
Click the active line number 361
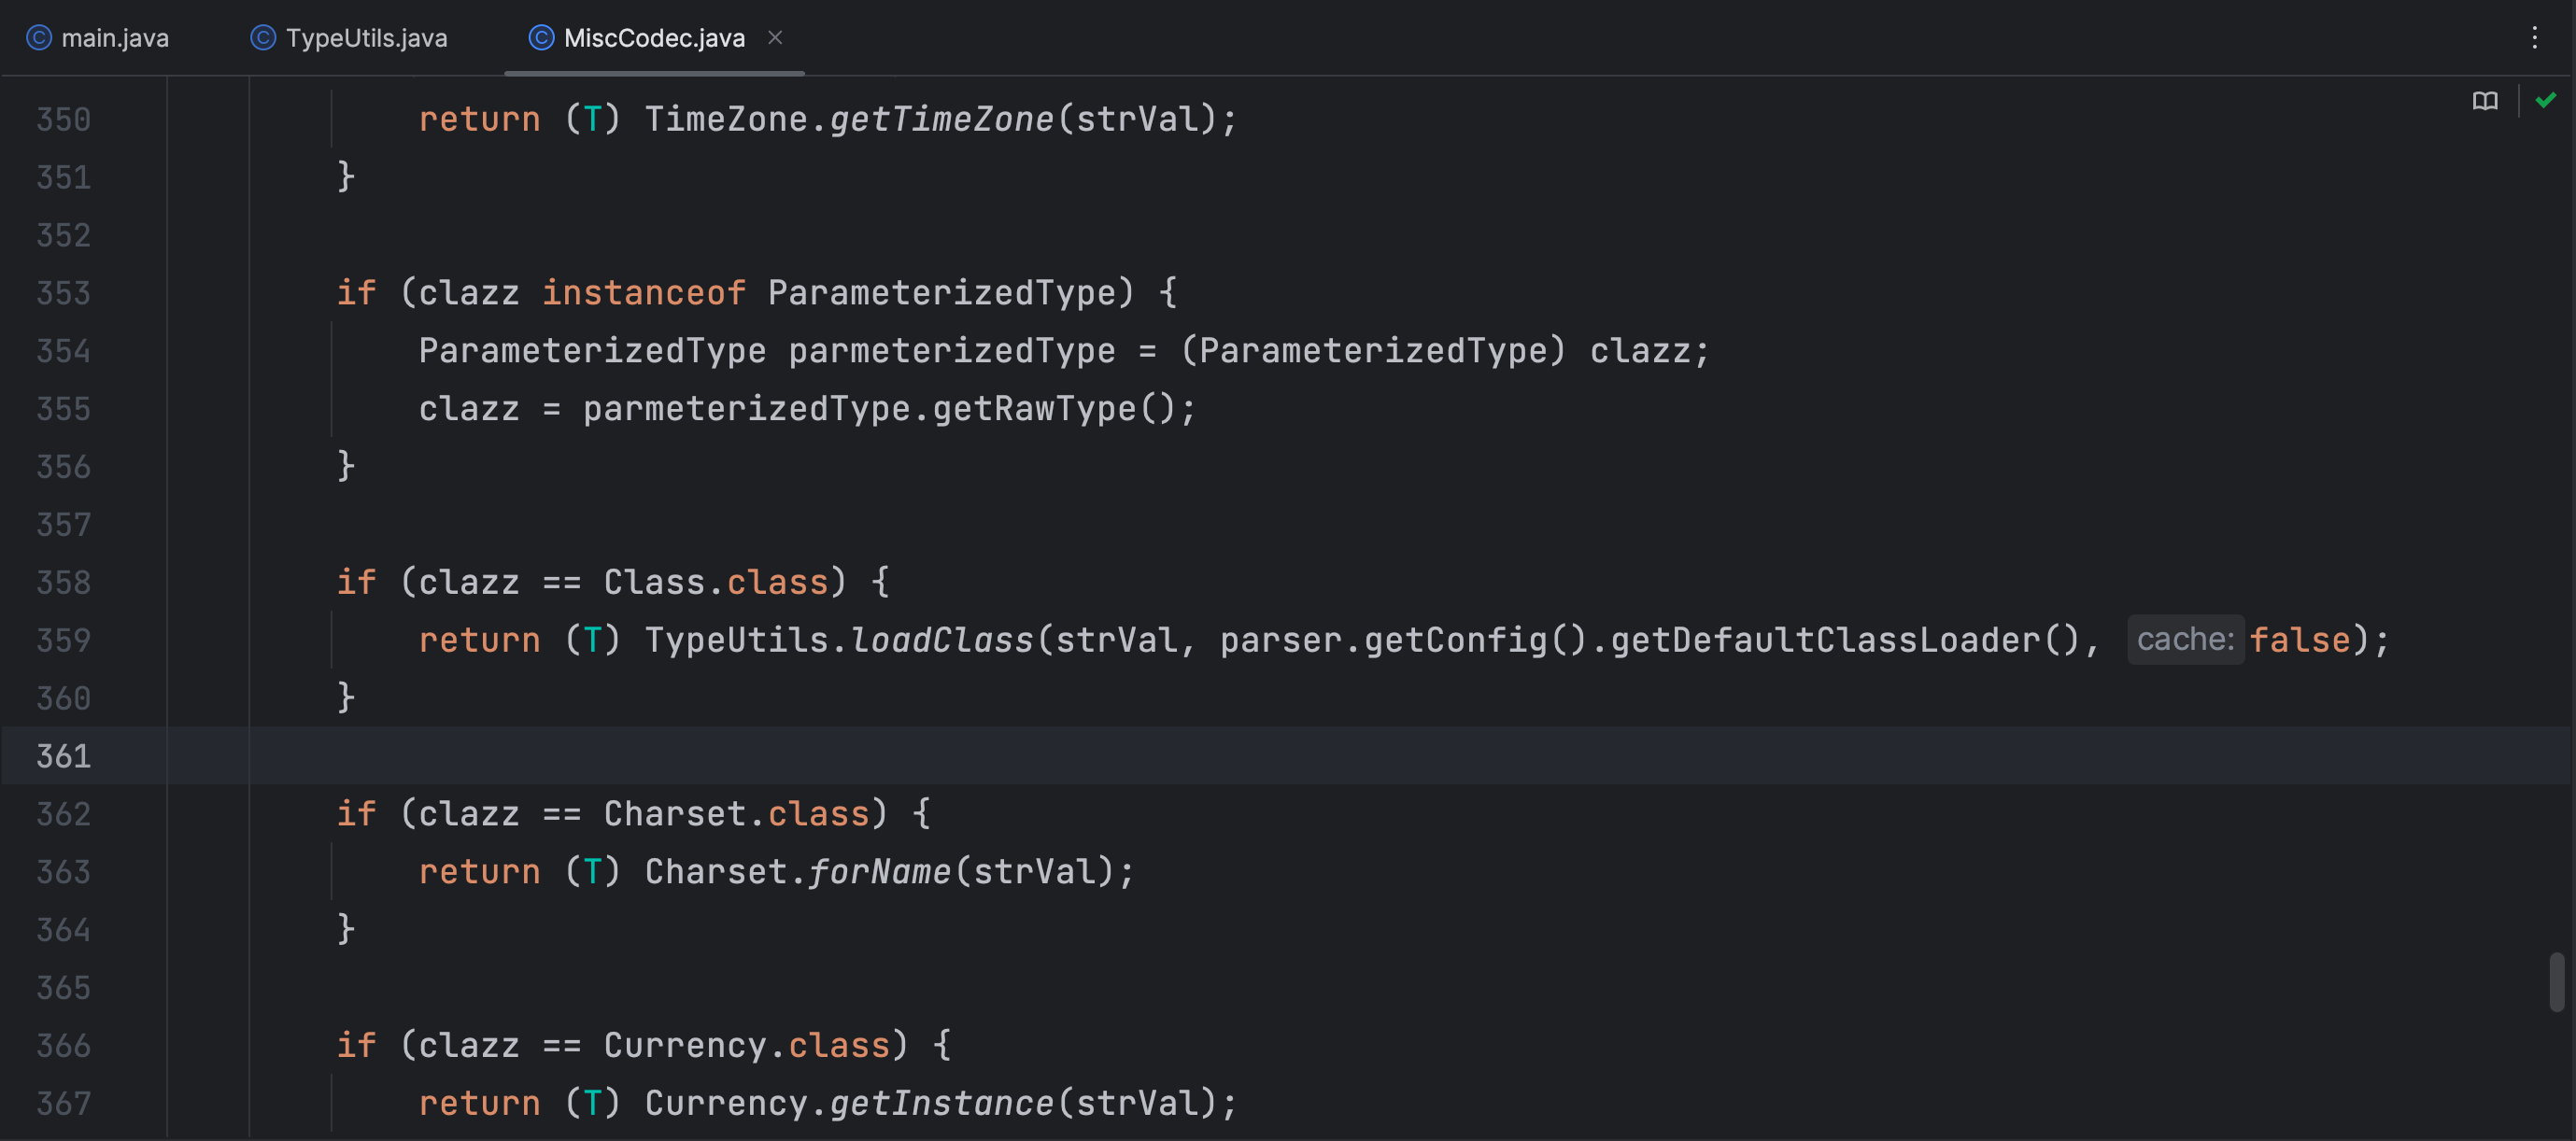point(64,756)
